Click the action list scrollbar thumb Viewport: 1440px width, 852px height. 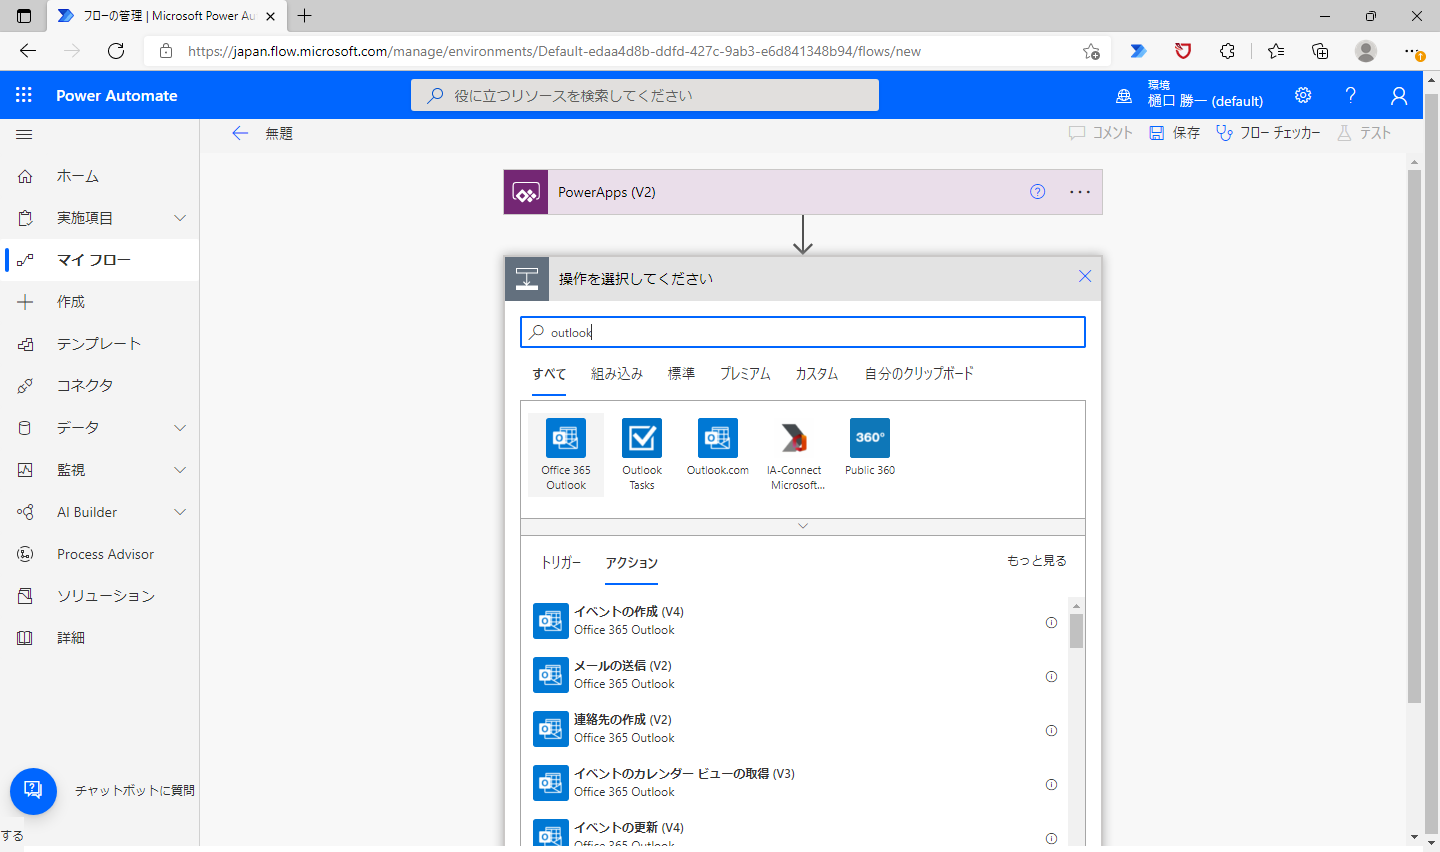[1076, 631]
